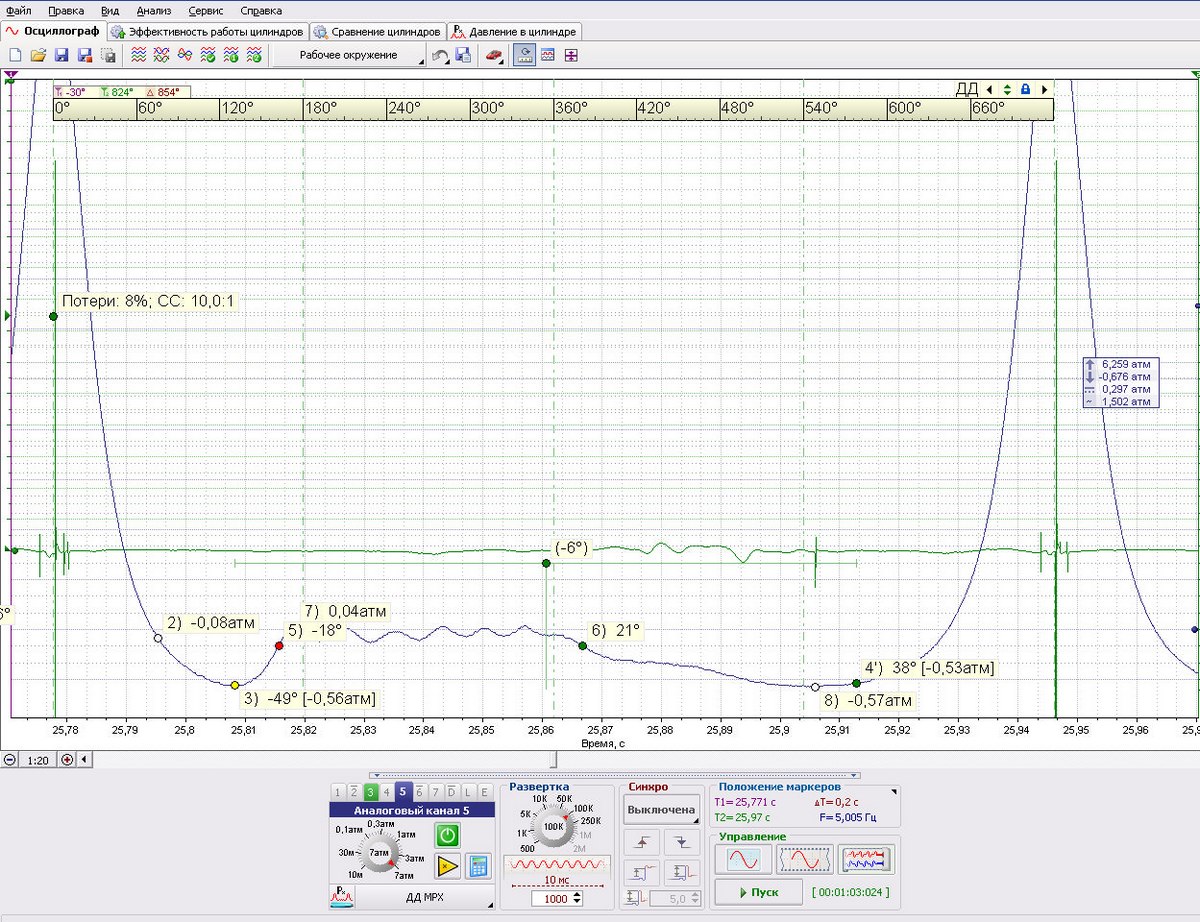Click the 7атм amplitude rotary knob
Image resolution: width=1200 pixels, height=922 pixels.
379,852
